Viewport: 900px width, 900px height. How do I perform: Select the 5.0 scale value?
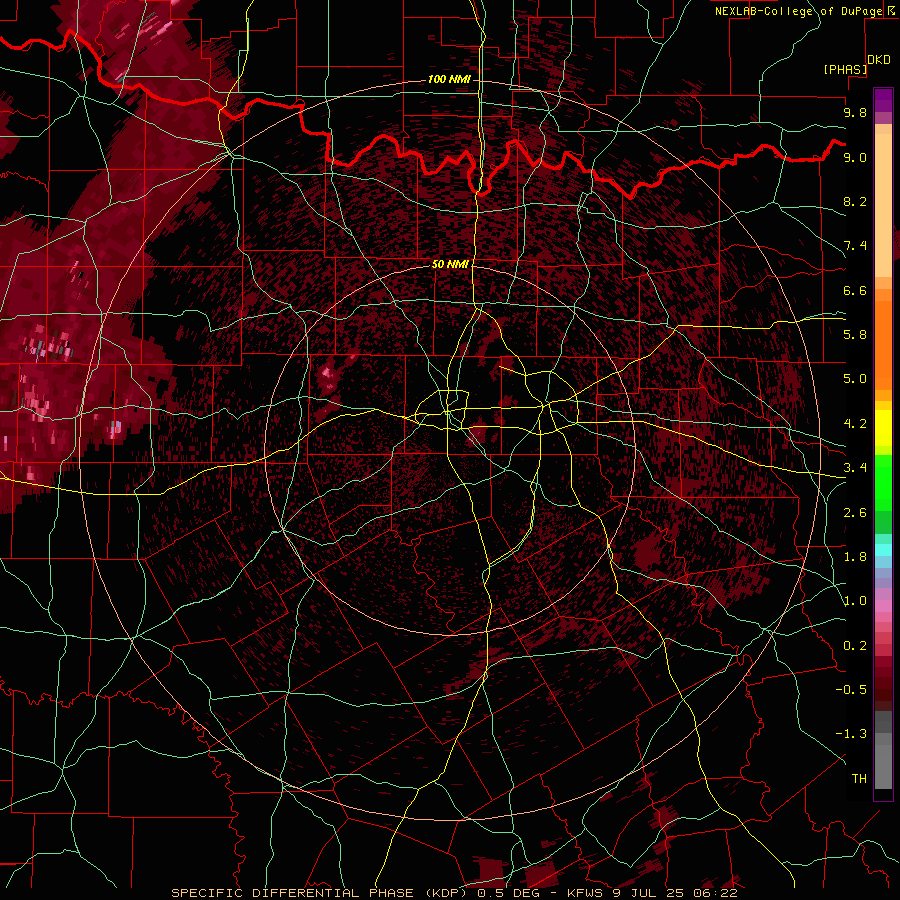click(x=855, y=379)
